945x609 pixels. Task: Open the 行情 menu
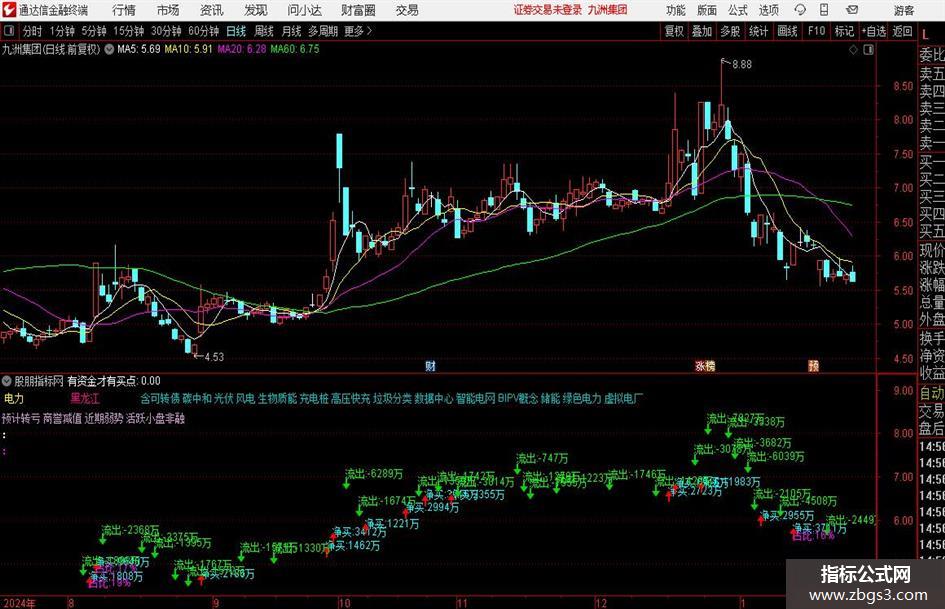coord(124,10)
